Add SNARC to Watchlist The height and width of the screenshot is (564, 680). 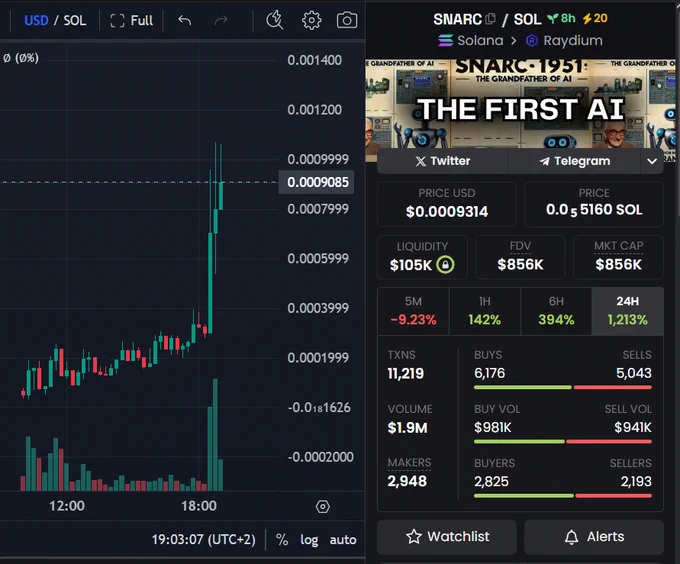tap(447, 537)
